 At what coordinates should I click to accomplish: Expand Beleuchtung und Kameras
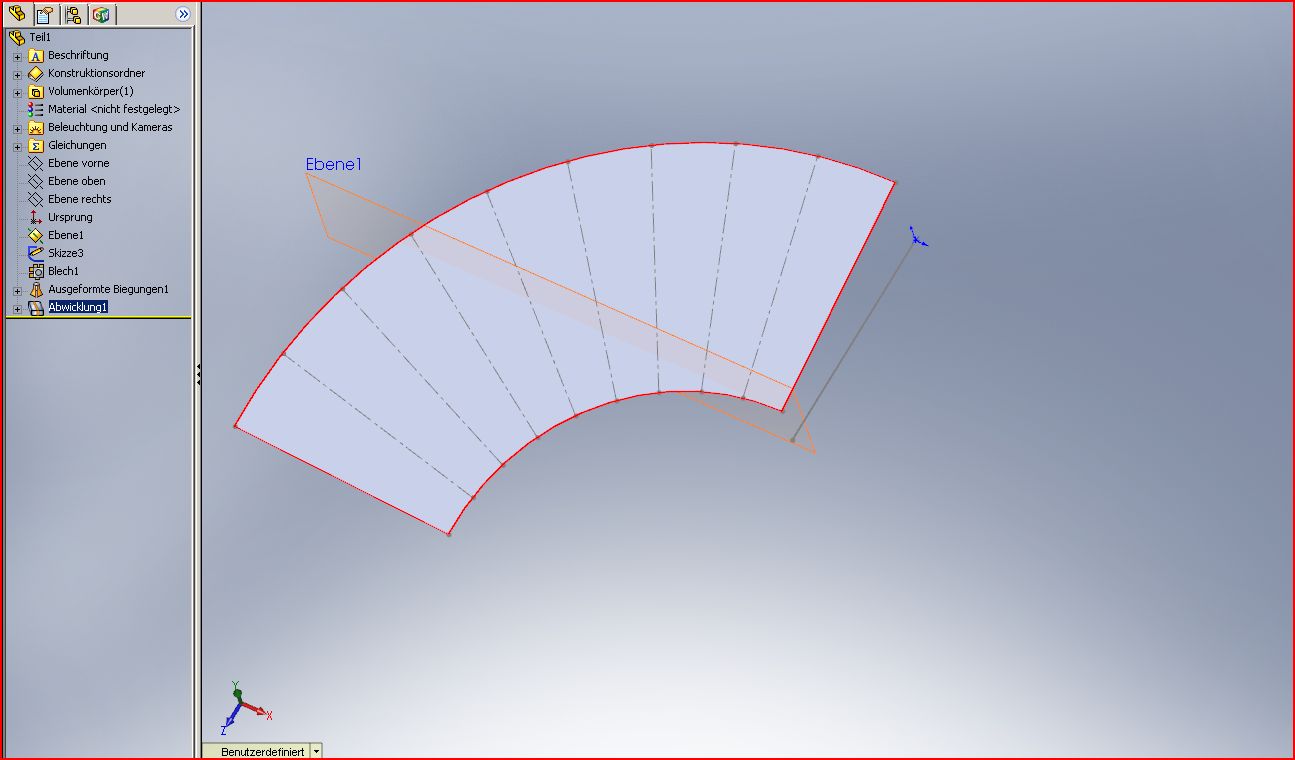pyautogui.click(x=17, y=128)
